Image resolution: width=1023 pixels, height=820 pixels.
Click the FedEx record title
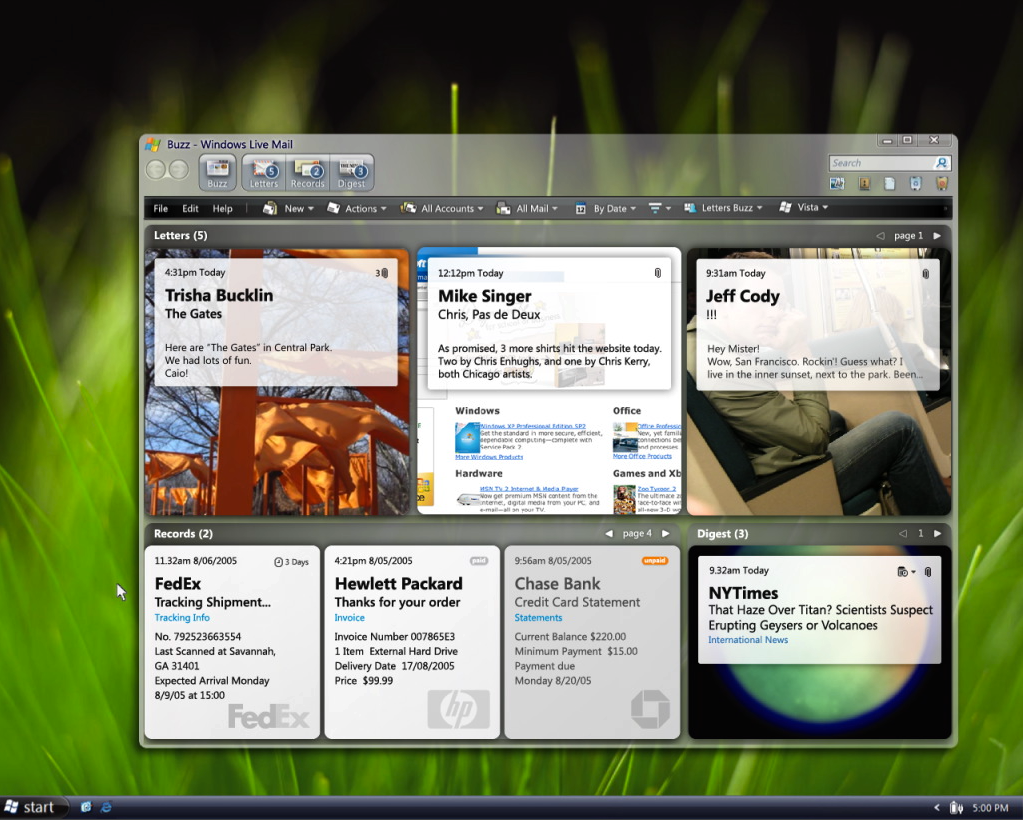(177, 584)
